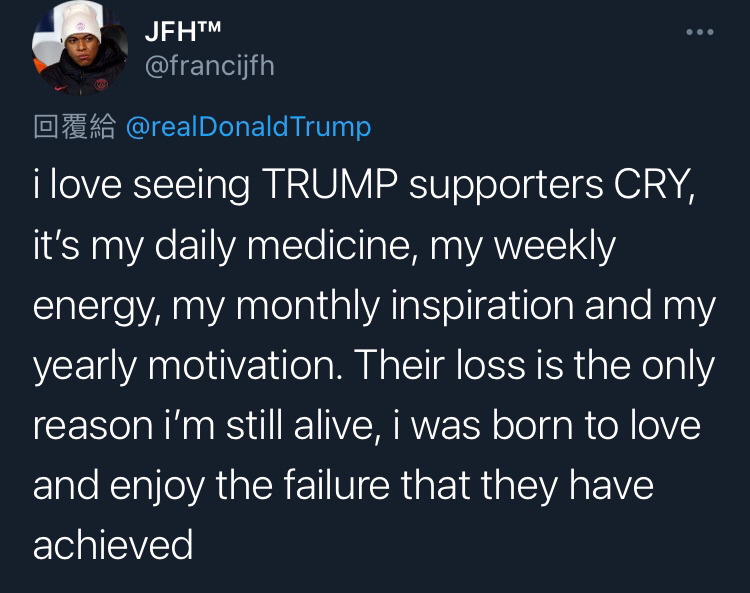Click the phrase weekly energy text

[324, 275]
